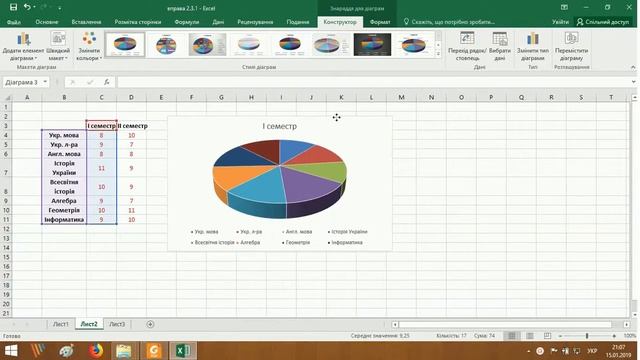
Task: Expand the chart styles gallery
Action: 438,53
